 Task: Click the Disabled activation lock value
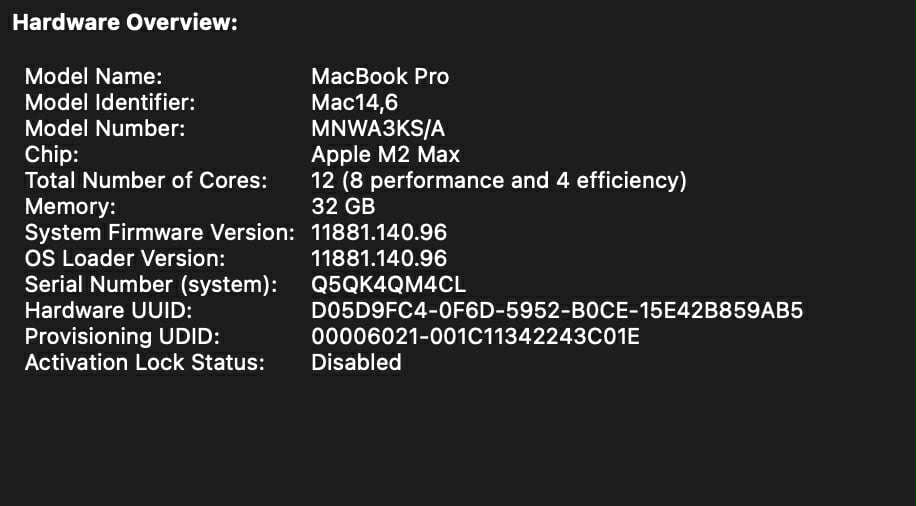pyautogui.click(x=356, y=362)
